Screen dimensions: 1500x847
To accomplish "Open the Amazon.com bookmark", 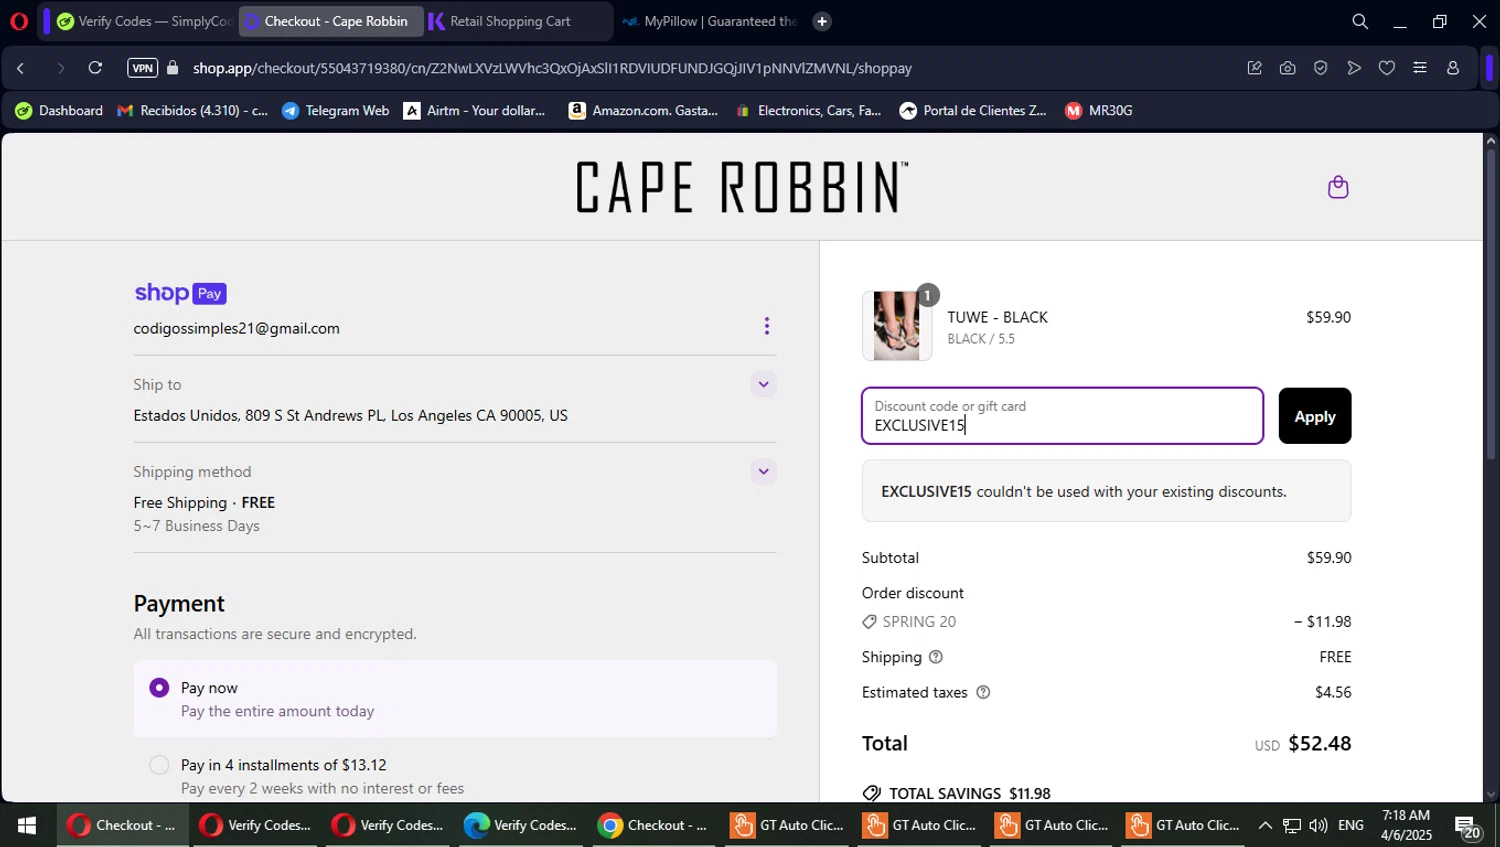I will 643,111.
